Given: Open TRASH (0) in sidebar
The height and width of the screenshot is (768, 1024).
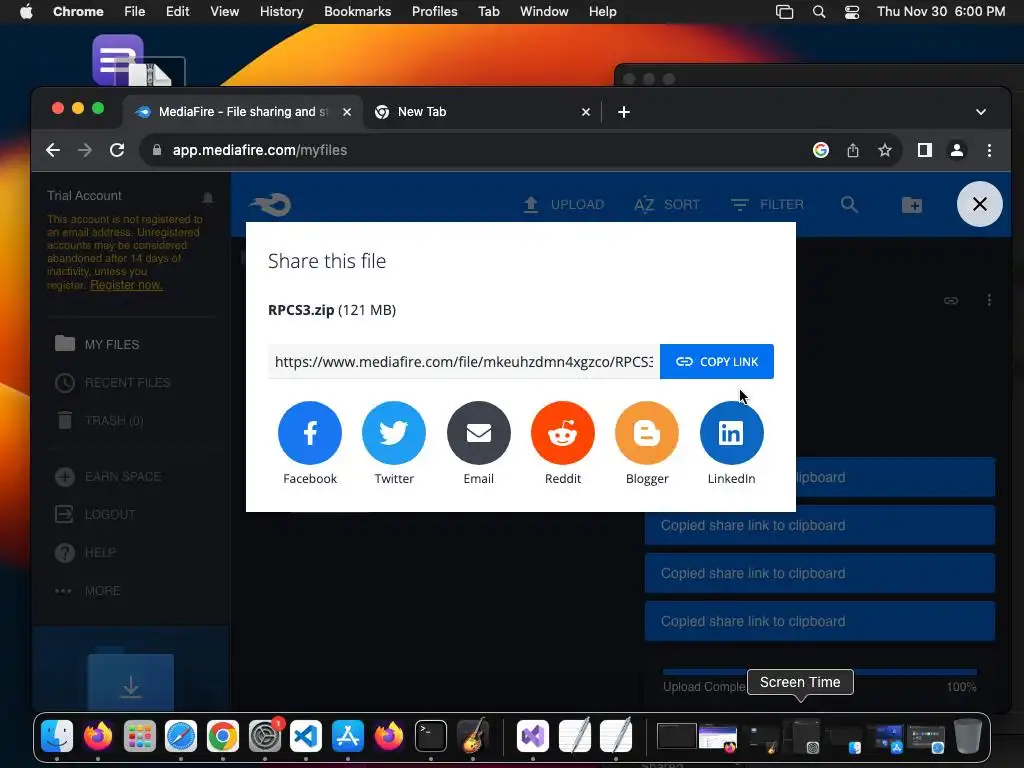Looking at the screenshot, I should click(99, 421).
